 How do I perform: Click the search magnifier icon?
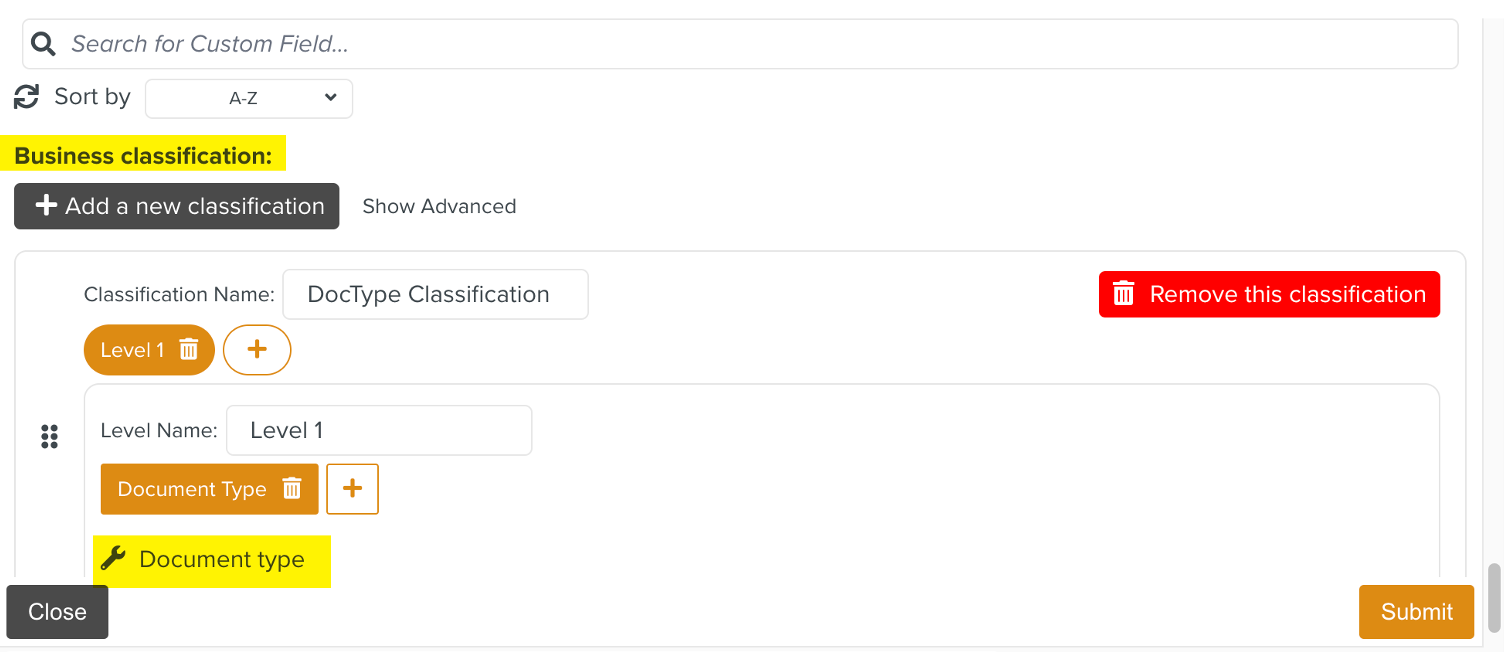pyautogui.click(x=43, y=43)
